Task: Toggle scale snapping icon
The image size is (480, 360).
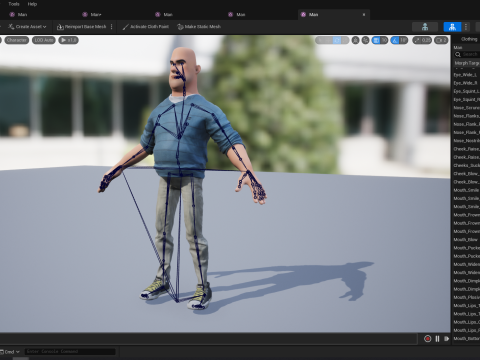Action: click(417, 40)
